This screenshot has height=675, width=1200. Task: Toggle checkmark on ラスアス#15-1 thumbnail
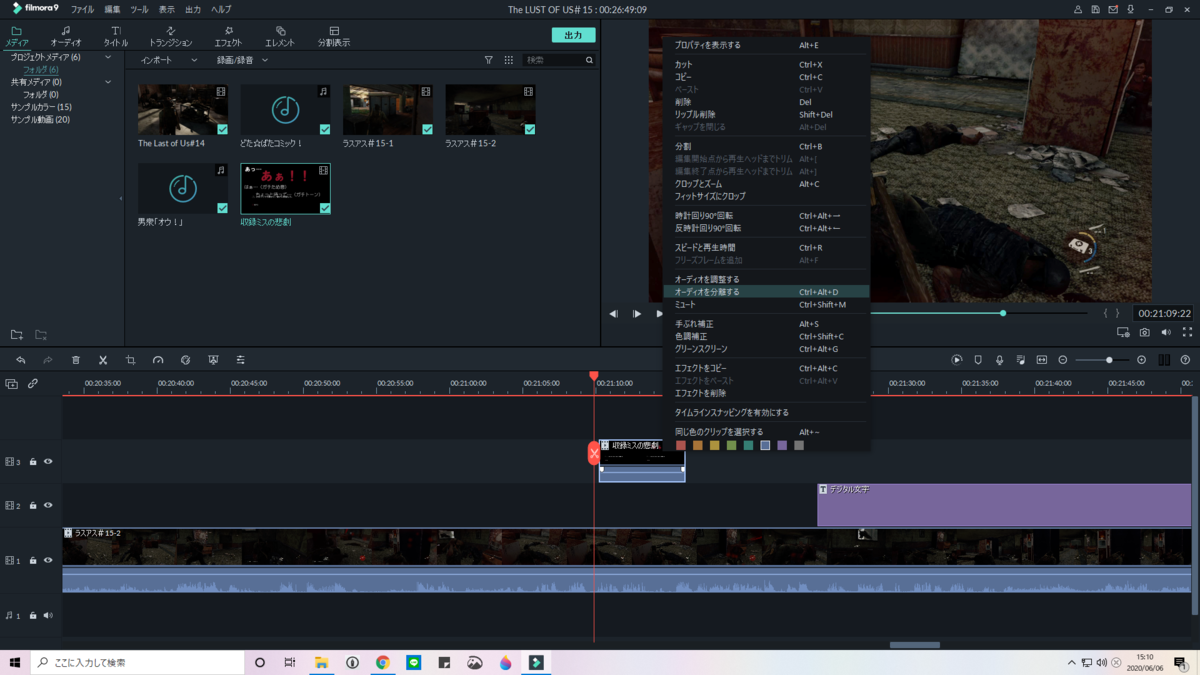click(x=427, y=129)
